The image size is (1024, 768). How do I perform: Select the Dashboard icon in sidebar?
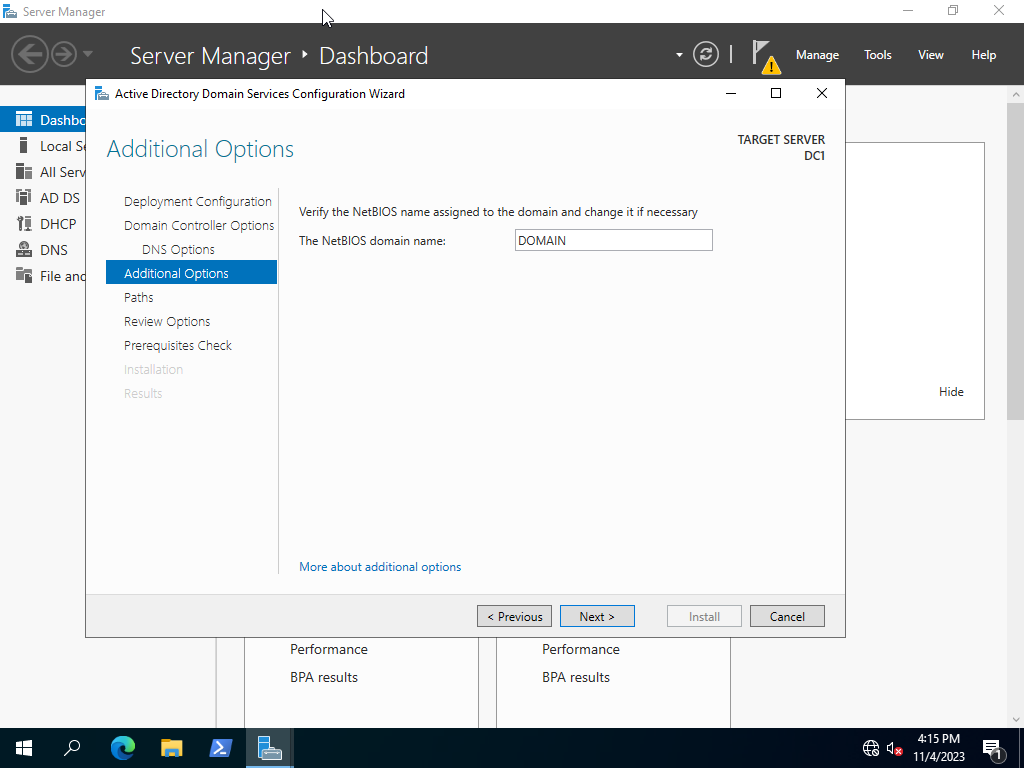click(x=24, y=120)
